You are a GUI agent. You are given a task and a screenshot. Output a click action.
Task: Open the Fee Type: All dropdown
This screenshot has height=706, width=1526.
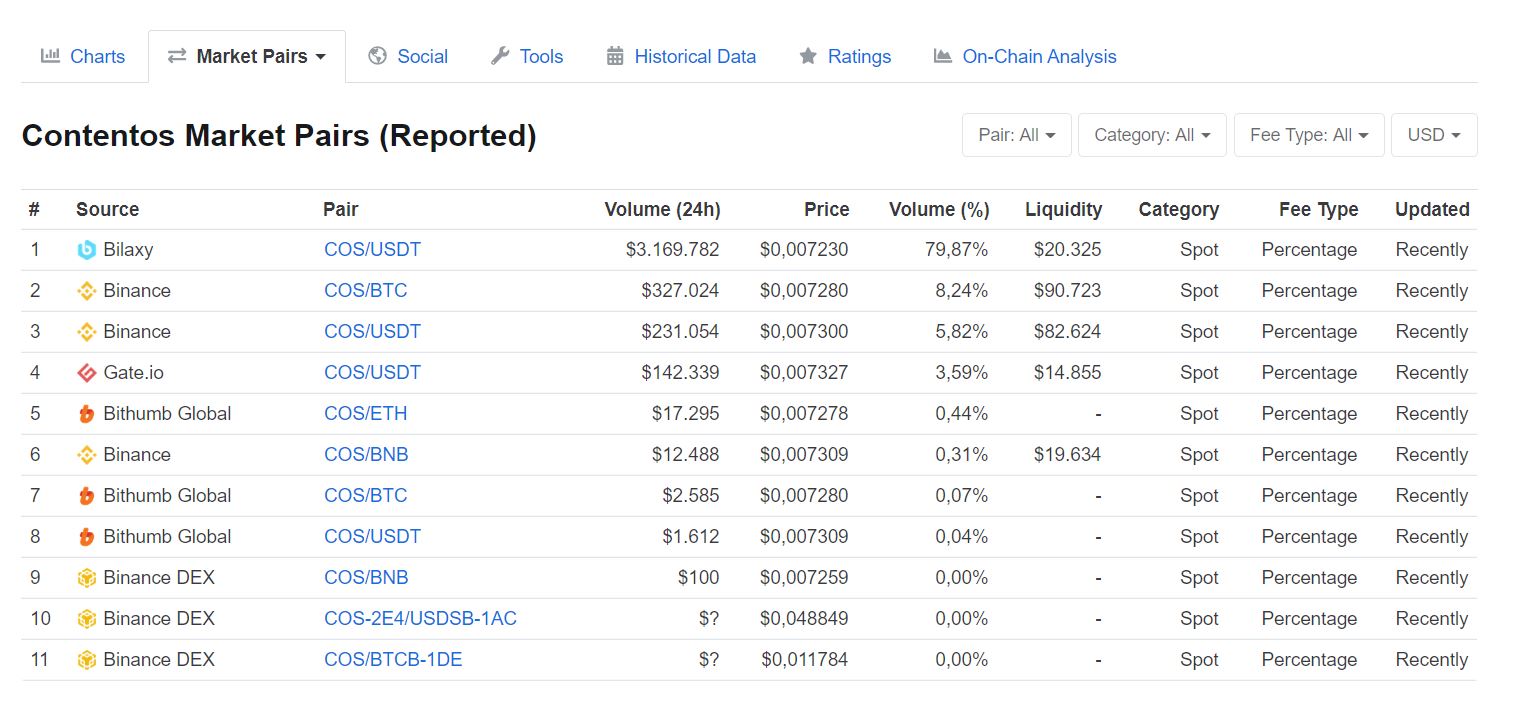[x=1309, y=135]
